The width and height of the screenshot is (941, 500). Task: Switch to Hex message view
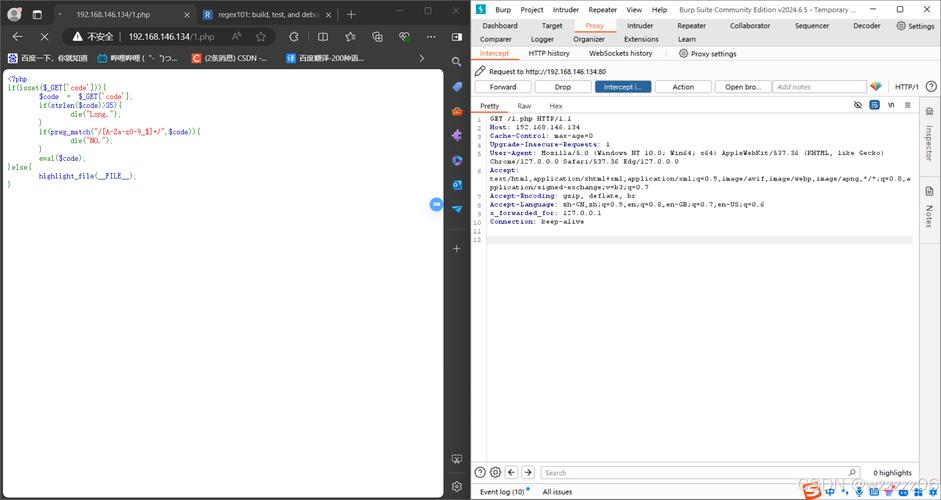point(556,106)
